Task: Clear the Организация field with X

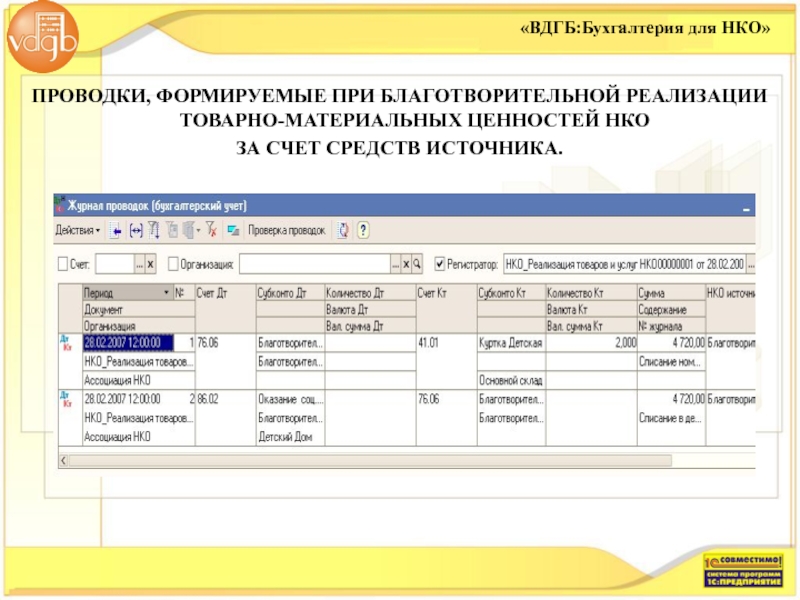Action: [406, 264]
